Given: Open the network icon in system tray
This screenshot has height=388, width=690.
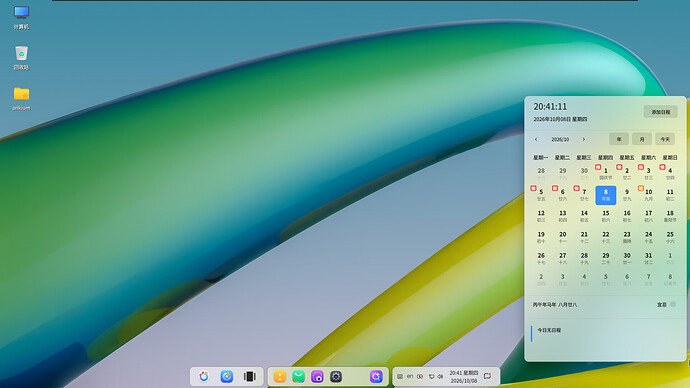Looking at the screenshot, I should coord(431,376).
